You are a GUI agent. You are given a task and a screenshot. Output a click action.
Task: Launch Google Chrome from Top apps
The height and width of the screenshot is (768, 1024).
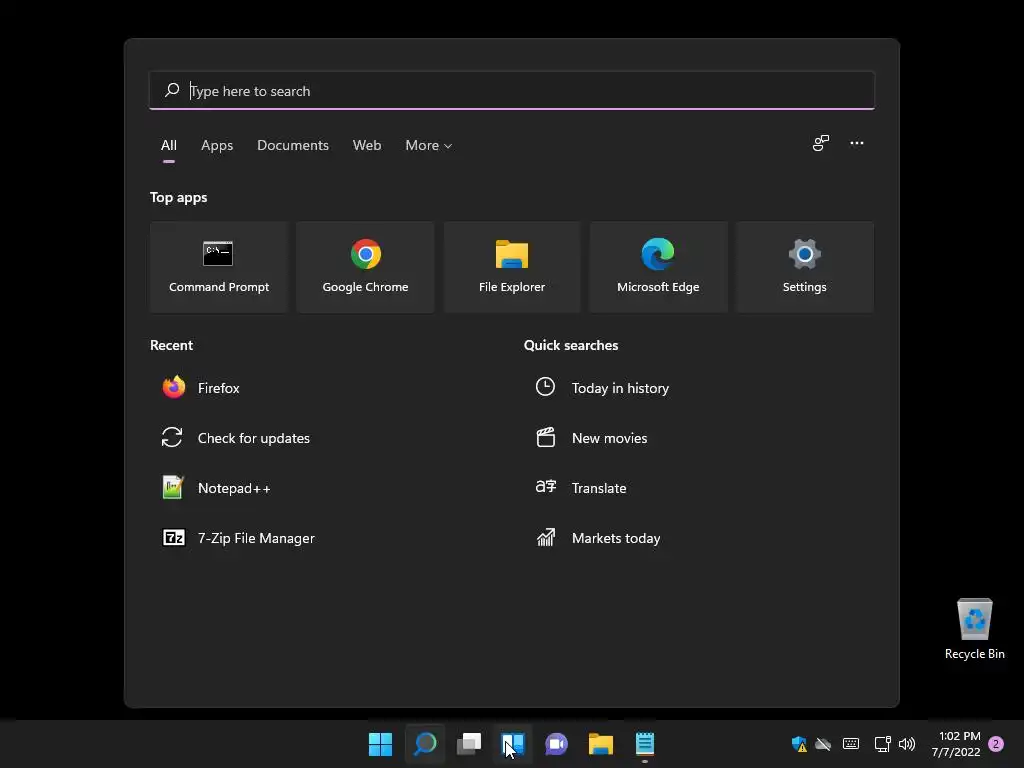coord(365,266)
